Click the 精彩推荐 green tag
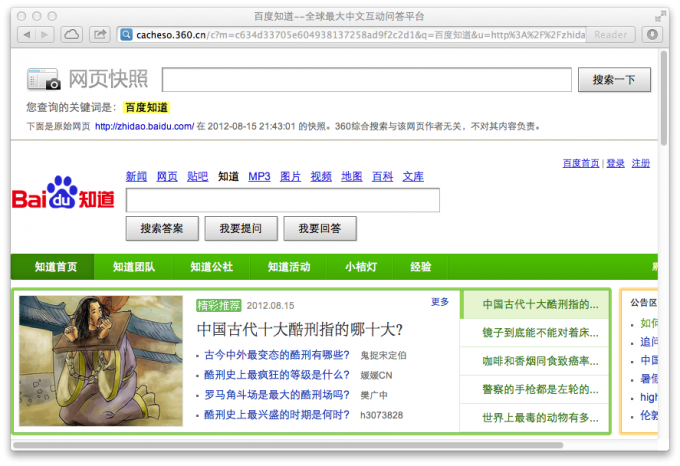The image size is (680, 466). click(219, 306)
